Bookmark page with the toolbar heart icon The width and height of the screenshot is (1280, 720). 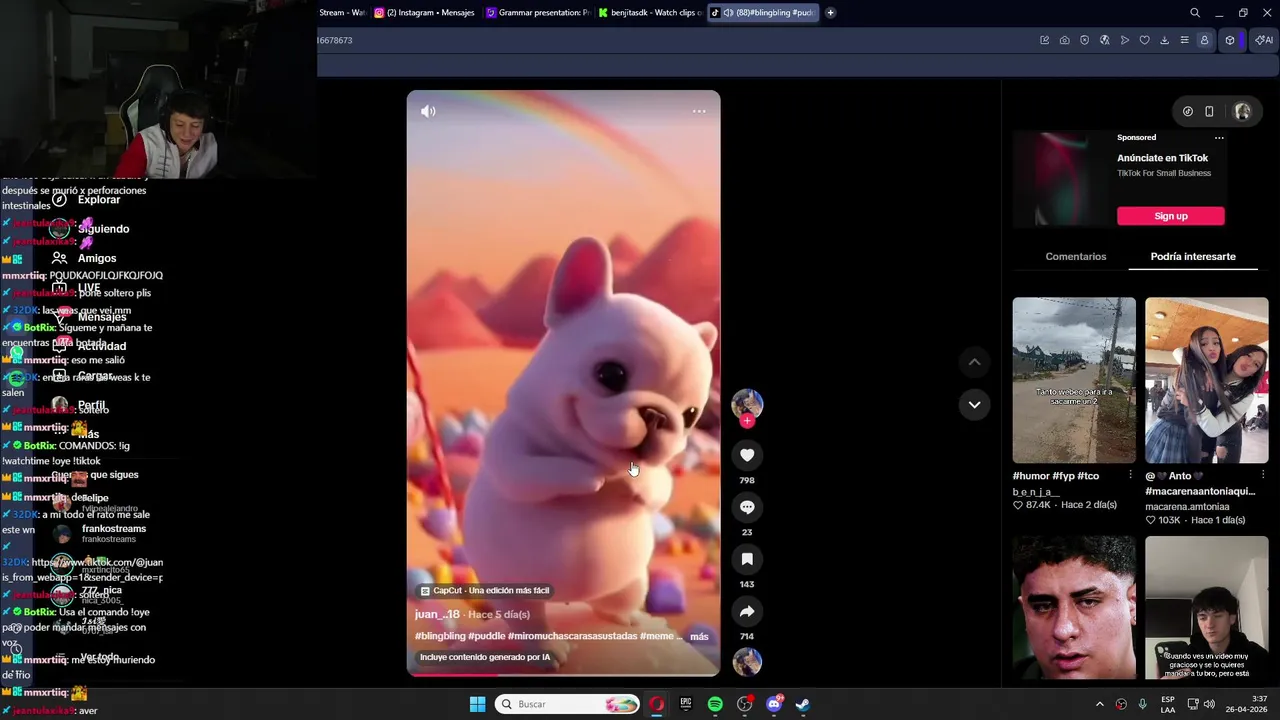[1144, 40]
